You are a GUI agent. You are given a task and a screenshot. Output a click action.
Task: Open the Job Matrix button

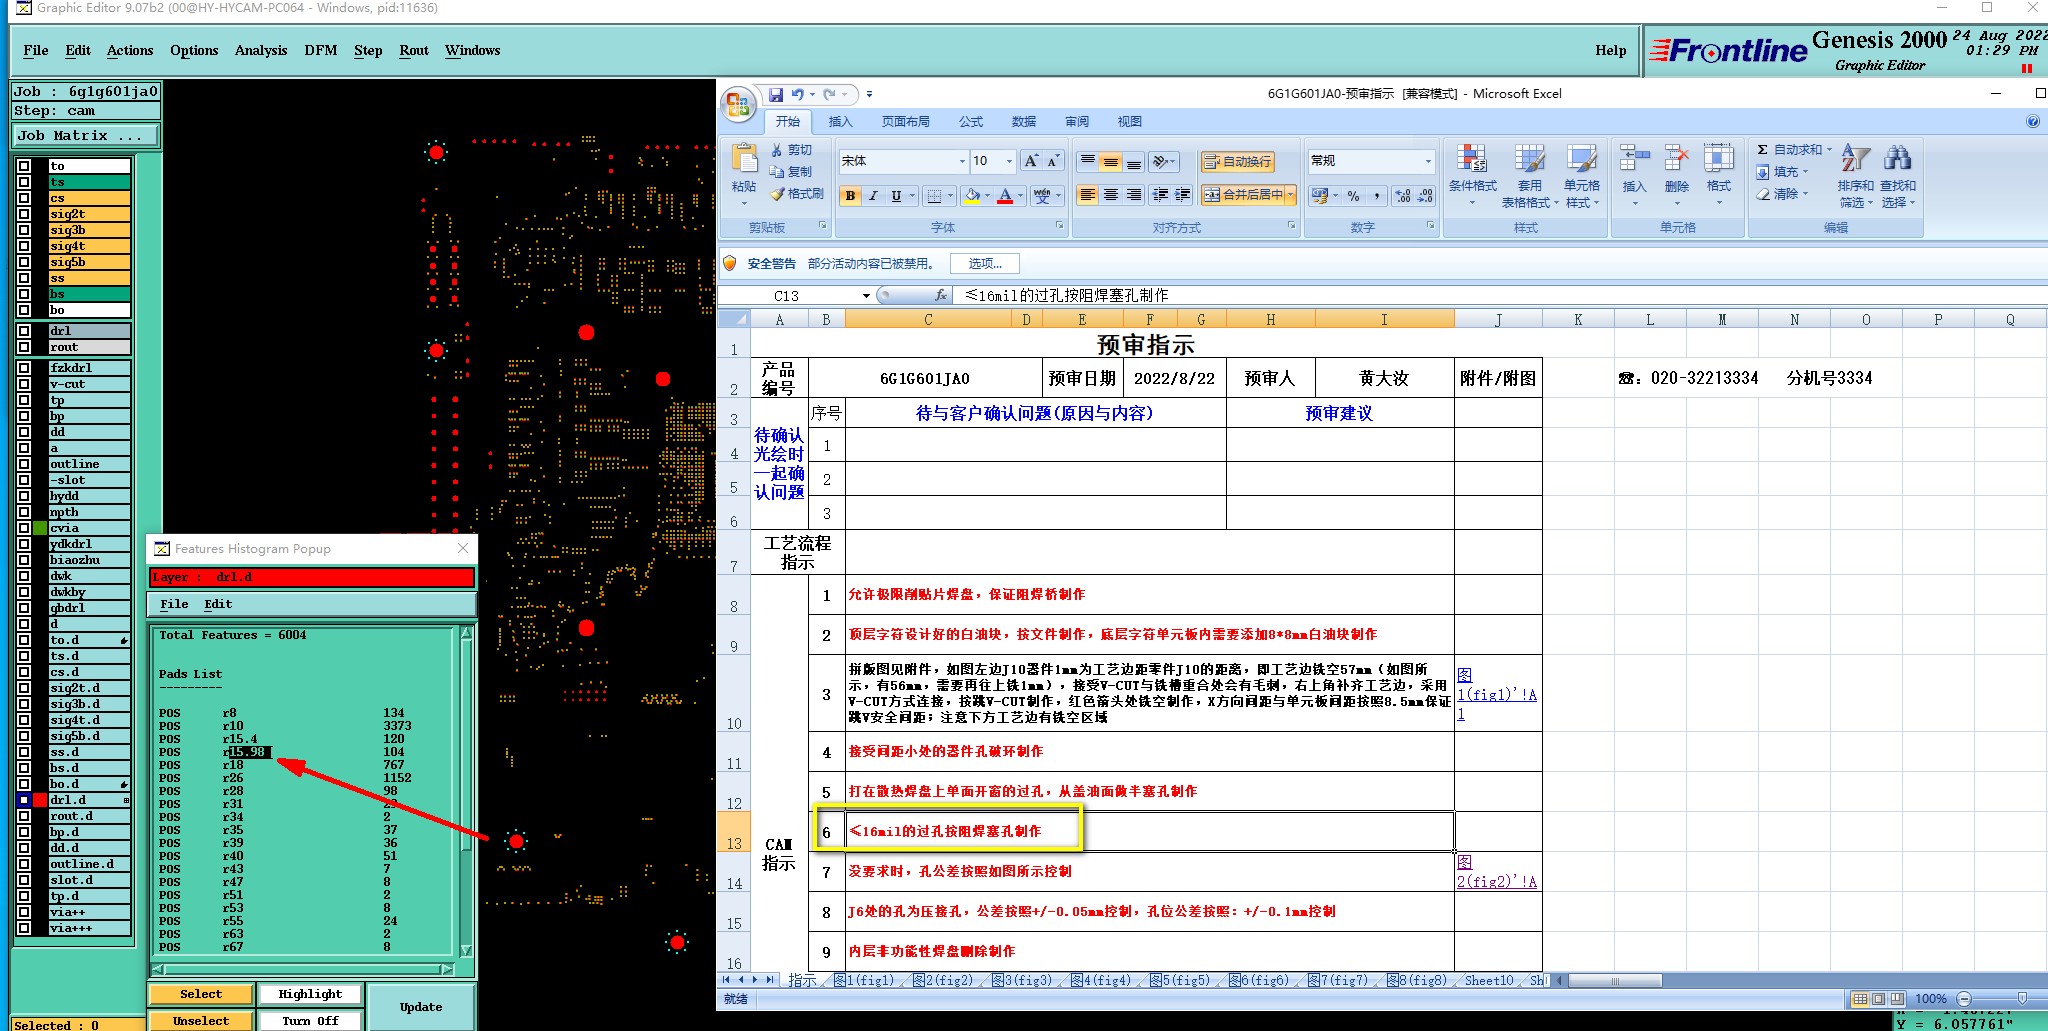click(x=86, y=136)
